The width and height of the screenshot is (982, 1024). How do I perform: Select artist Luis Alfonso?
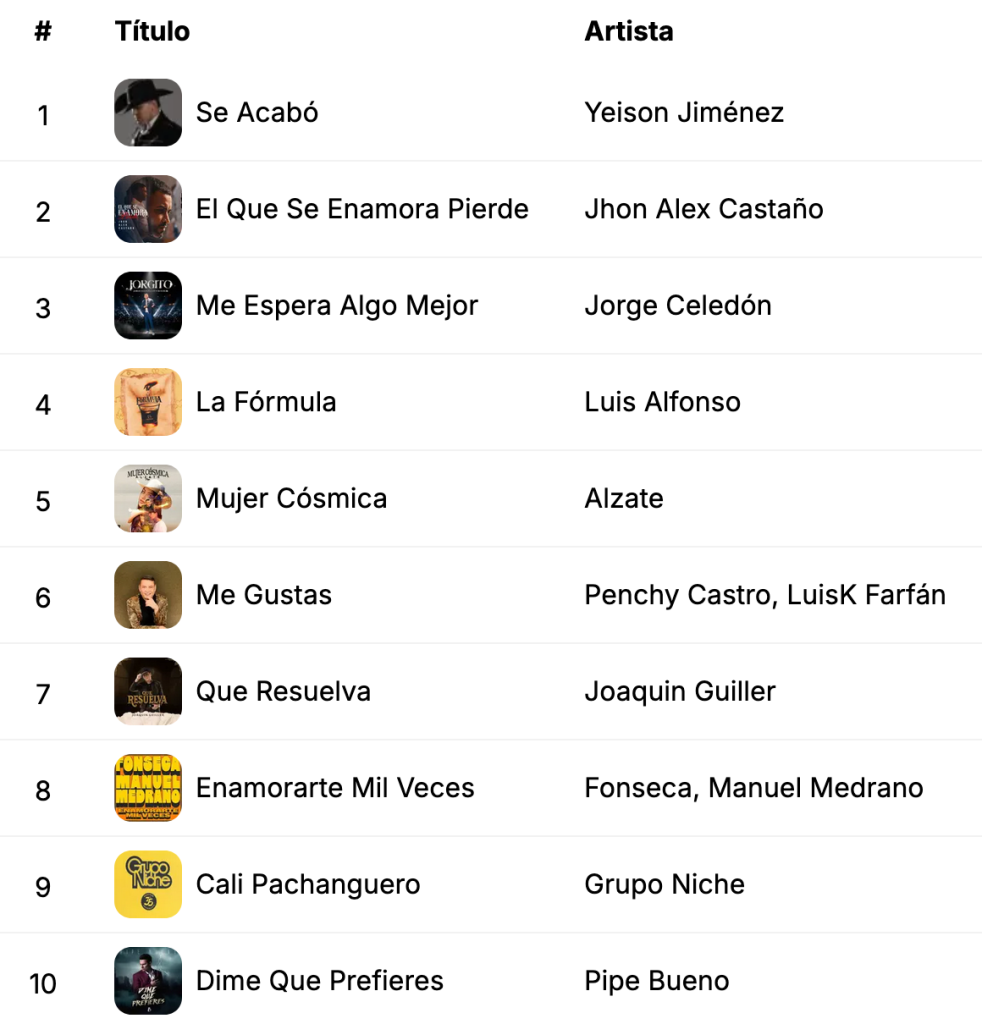pos(663,402)
